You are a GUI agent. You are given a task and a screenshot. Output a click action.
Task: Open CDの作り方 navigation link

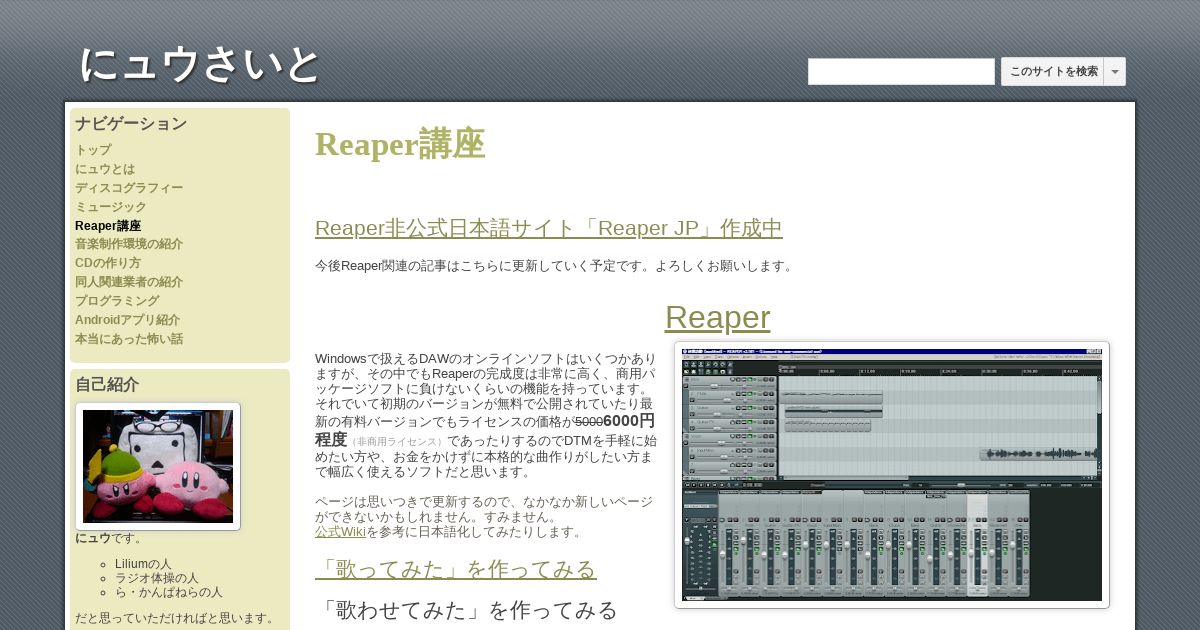pyautogui.click(x=108, y=263)
